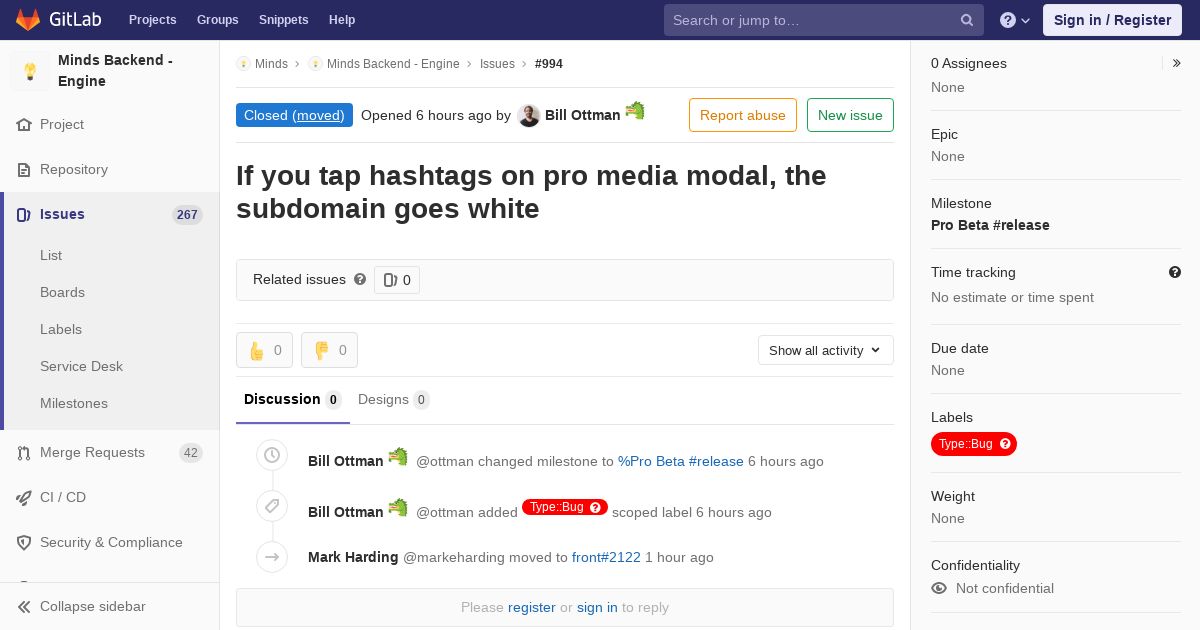Open Boards in the sidebar
The height and width of the screenshot is (630, 1200).
62,292
